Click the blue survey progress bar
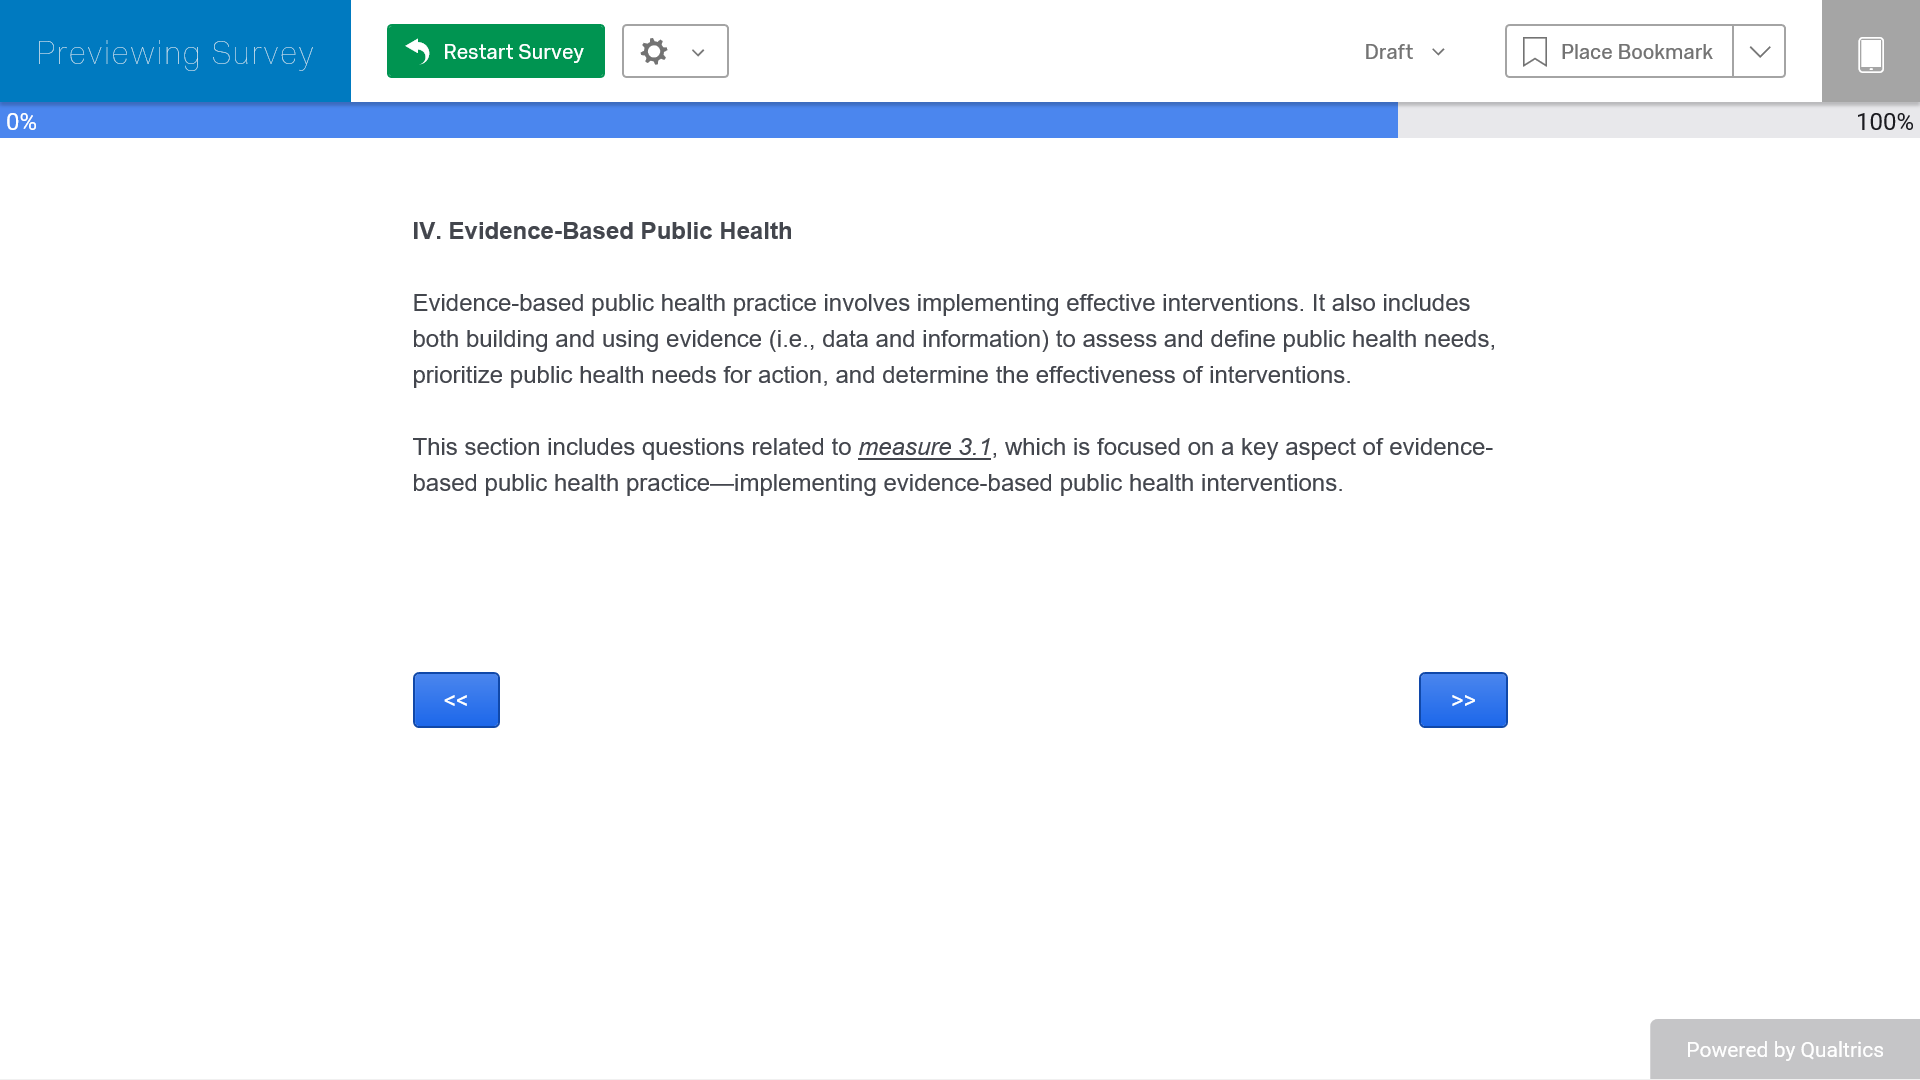The width and height of the screenshot is (1920, 1080). [700, 121]
